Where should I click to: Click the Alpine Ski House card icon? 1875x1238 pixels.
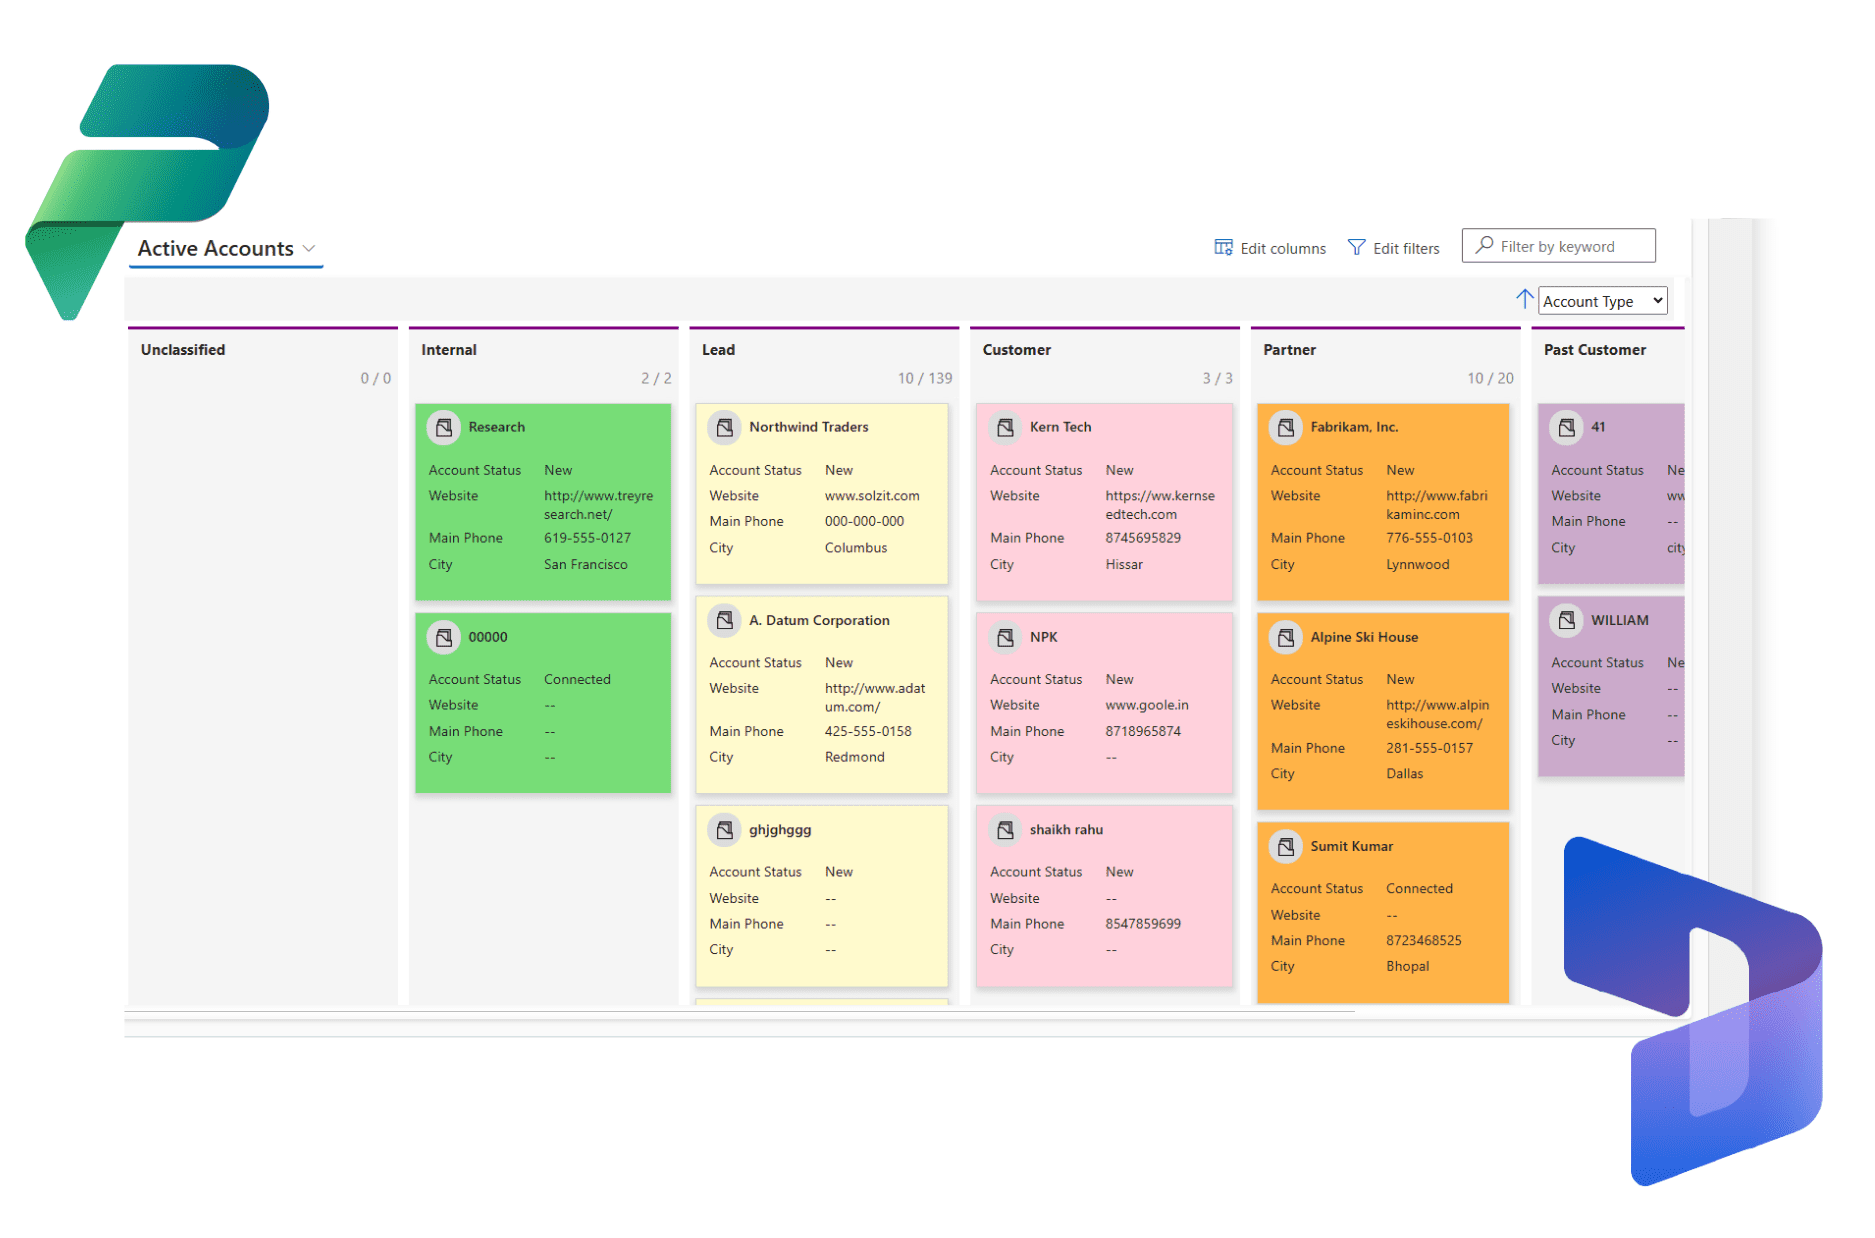point(1286,637)
